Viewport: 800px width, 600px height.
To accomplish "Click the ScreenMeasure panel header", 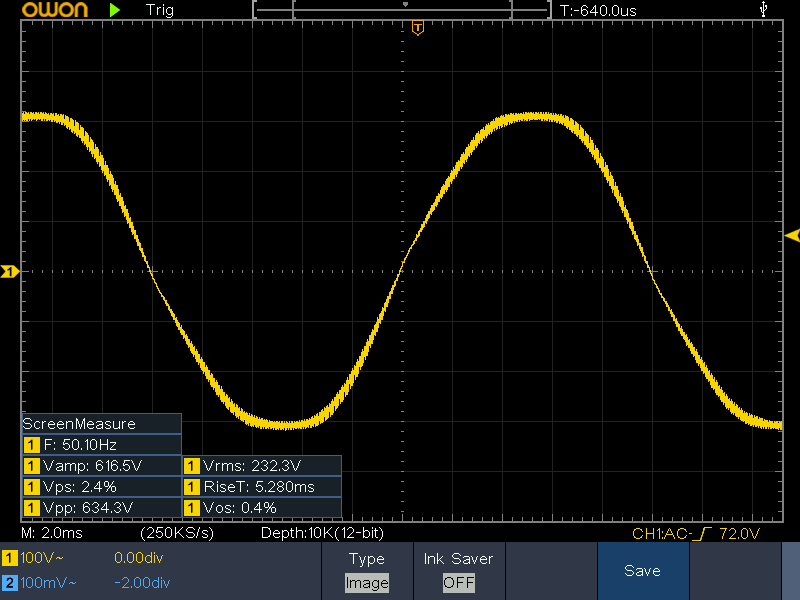I will pyautogui.click(x=102, y=423).
